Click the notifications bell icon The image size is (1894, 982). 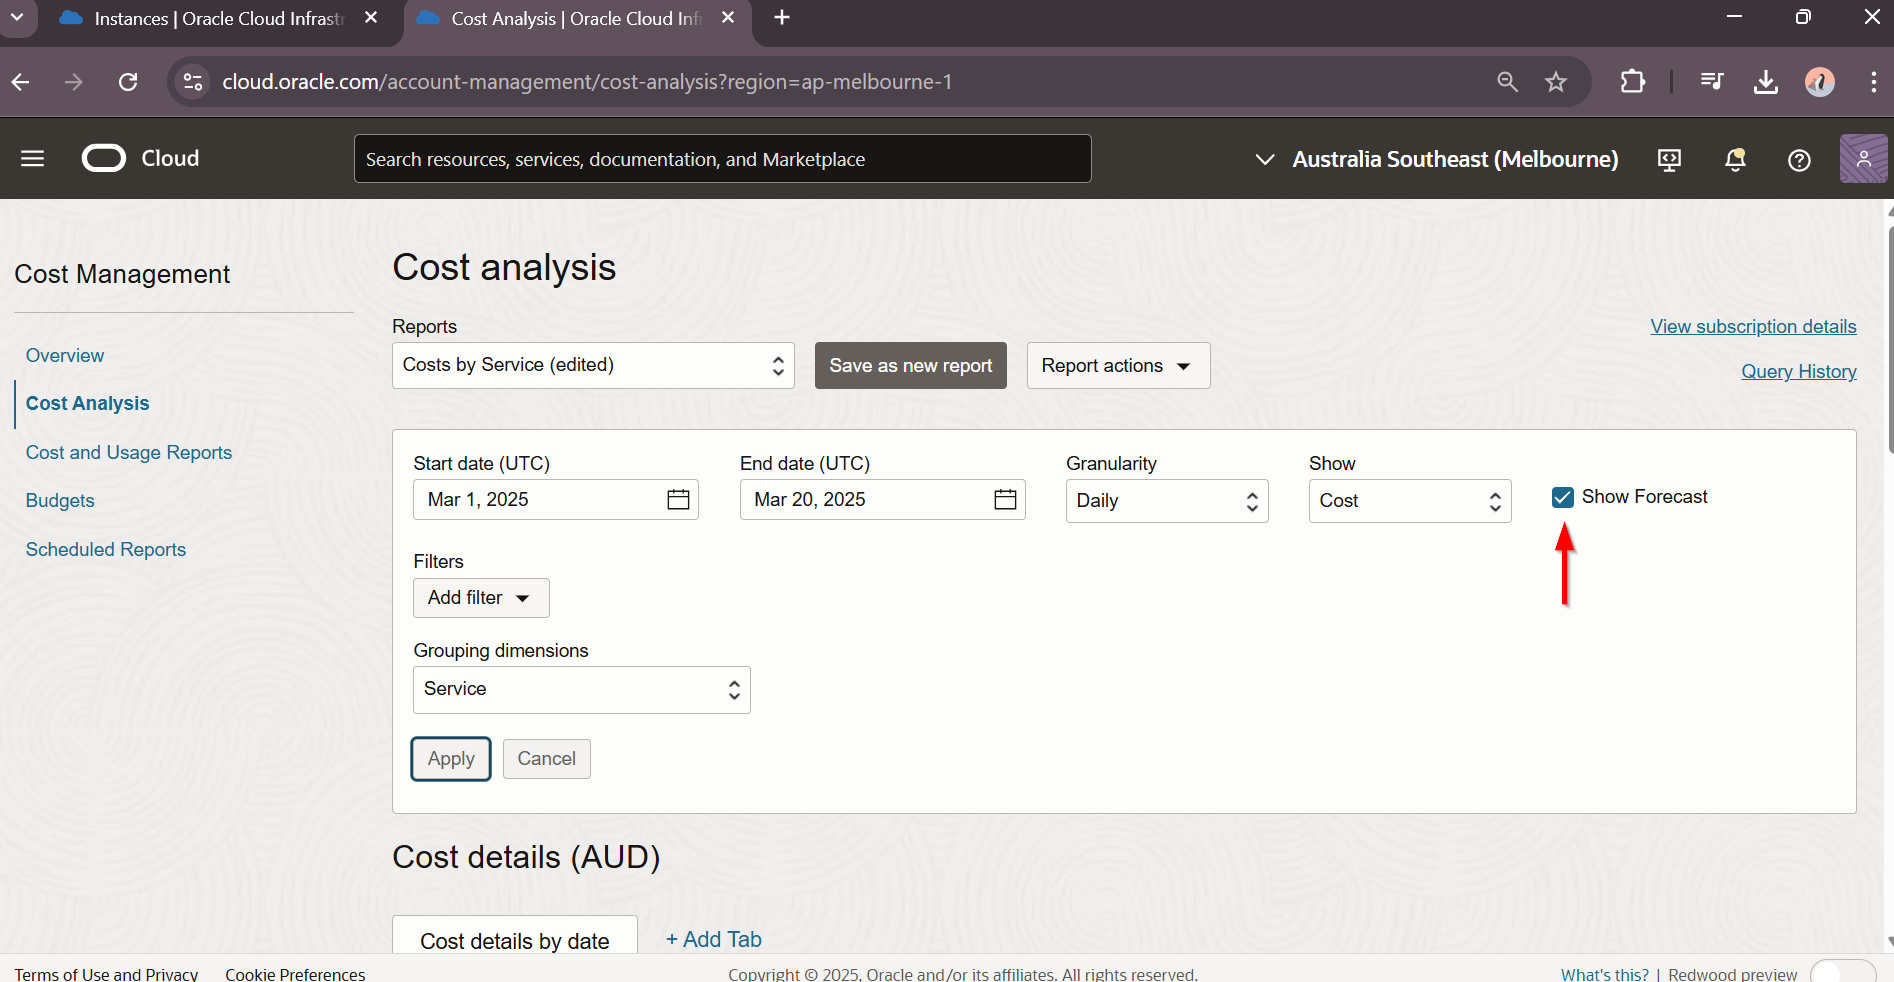click(1735, 160)
